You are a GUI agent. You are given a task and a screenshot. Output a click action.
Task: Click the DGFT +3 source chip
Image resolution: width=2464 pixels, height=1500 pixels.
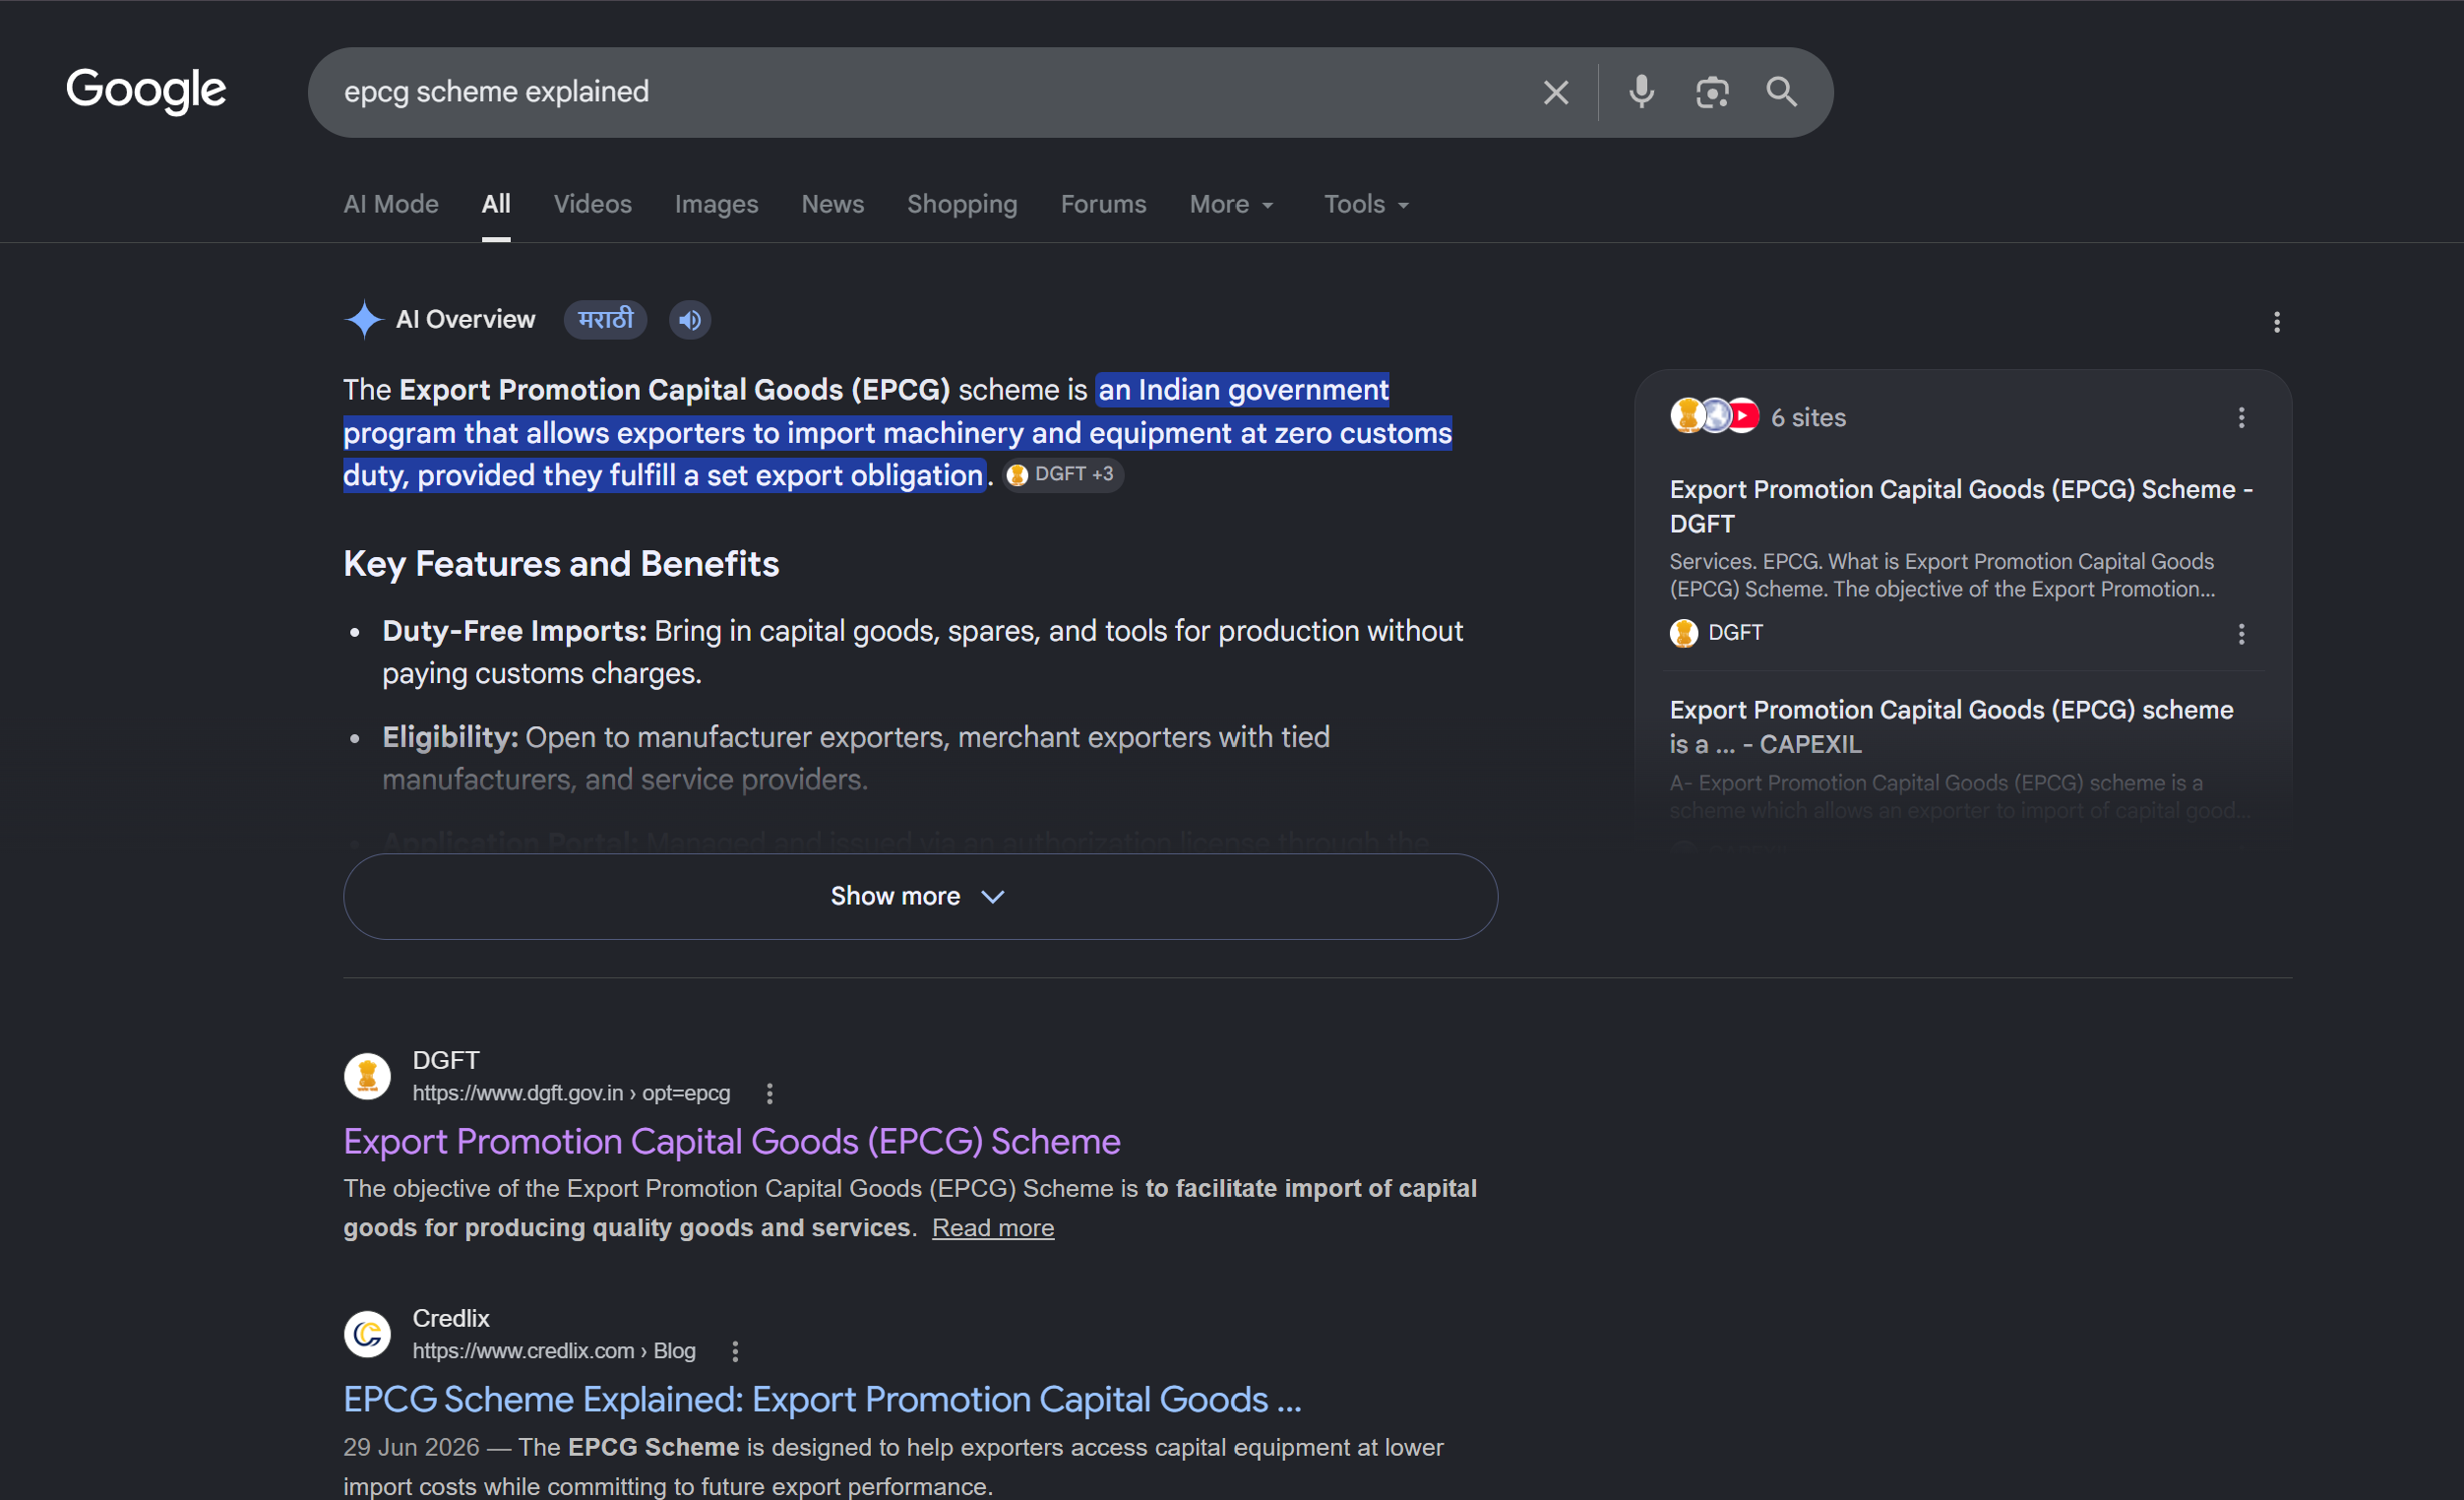pos(1063,474)
